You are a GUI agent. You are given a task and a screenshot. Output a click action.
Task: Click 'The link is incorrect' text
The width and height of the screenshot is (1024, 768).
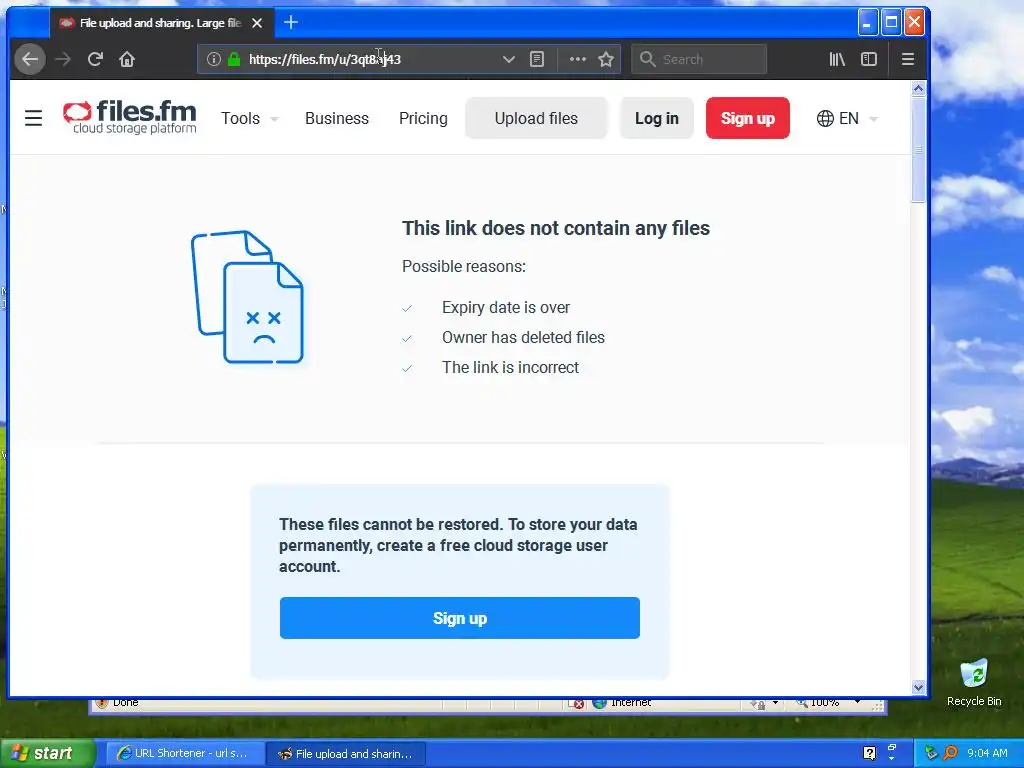(510, 368)
